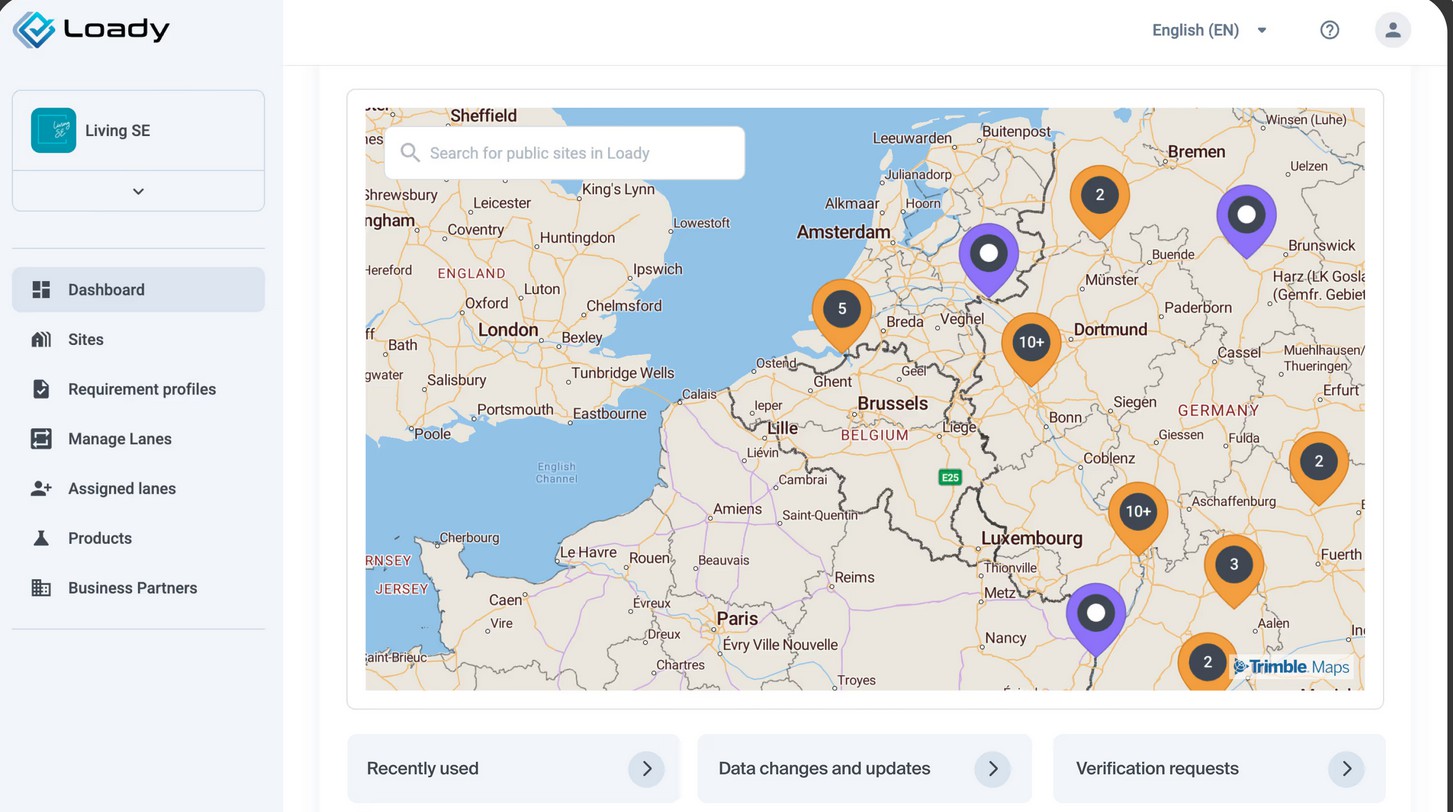Click the Assigned lanes person icon
Screen dimensions: 1453x812
pyautogui.click(x=41, y=489)
